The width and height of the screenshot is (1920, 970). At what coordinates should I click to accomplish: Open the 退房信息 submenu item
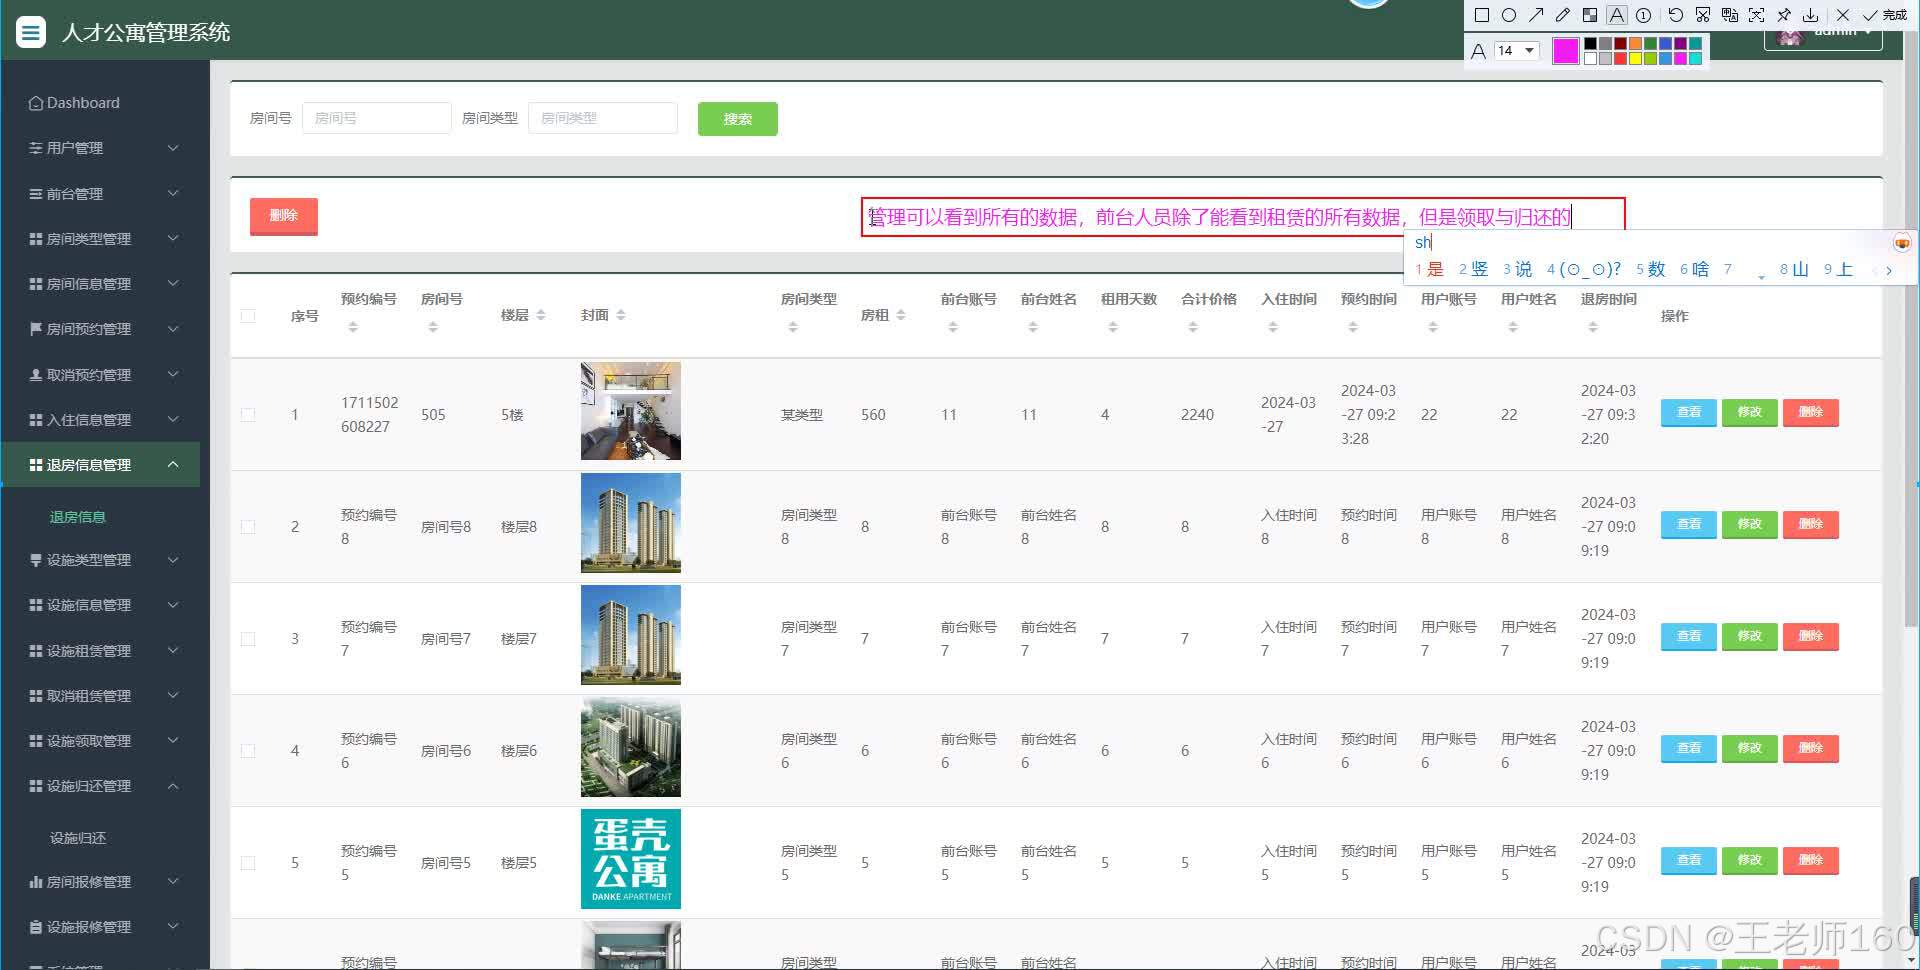point(78,517)
